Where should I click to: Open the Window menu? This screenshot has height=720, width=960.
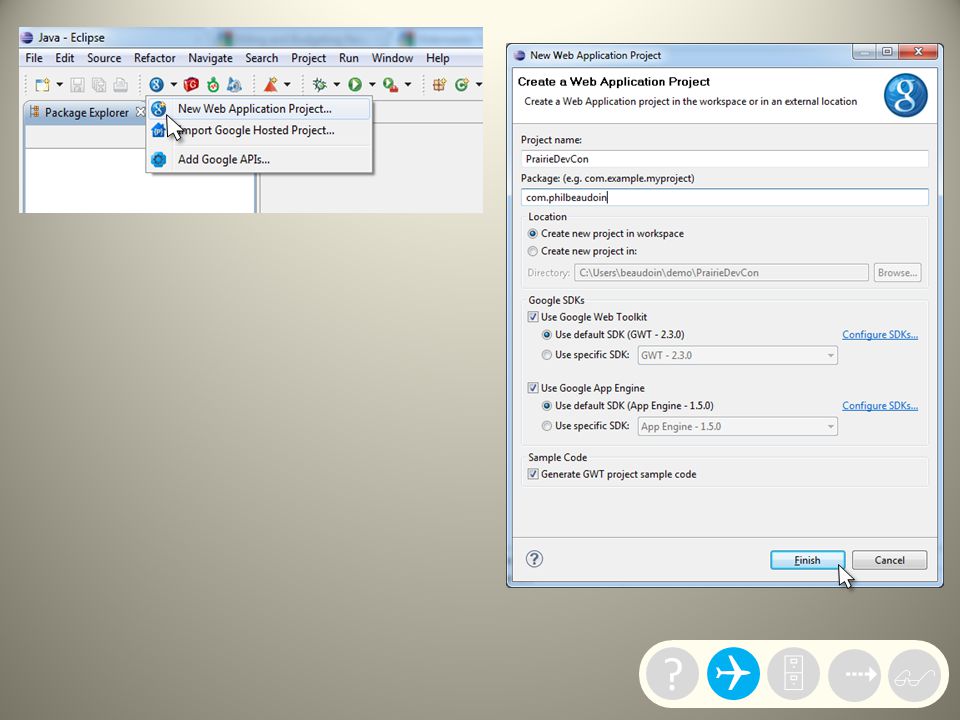coord(392,58)
